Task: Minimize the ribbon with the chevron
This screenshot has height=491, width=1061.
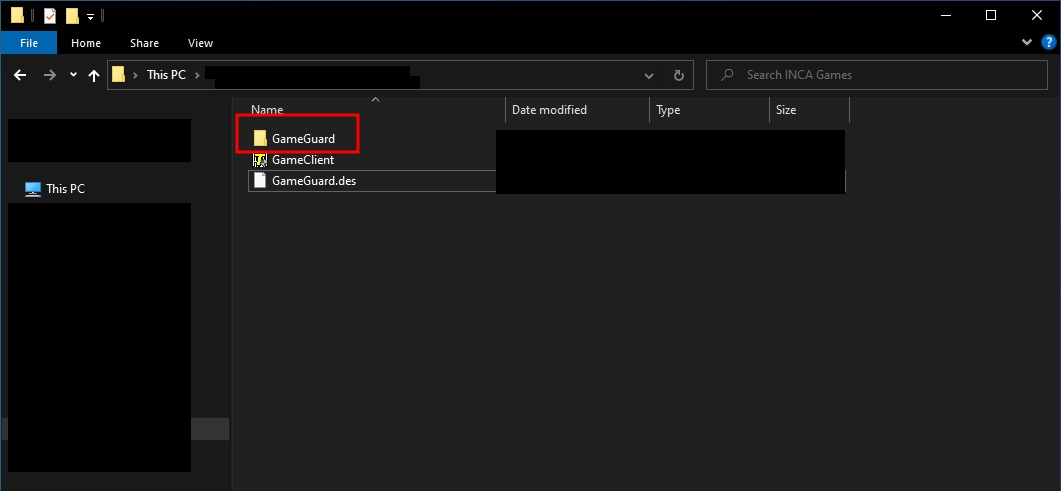Action: coord(1026,43)
